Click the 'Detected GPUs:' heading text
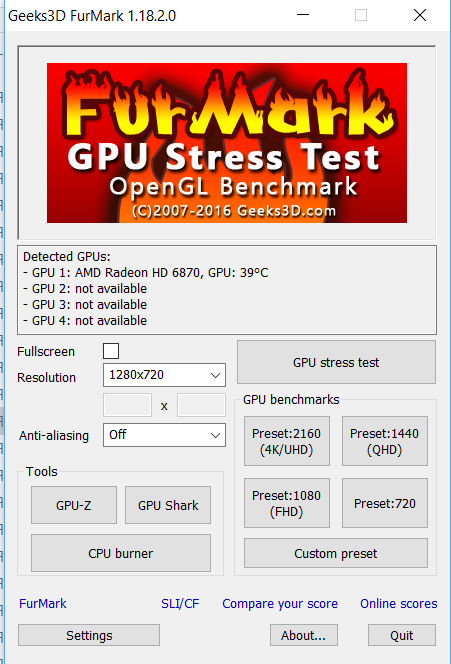 (x=66, y=257)
